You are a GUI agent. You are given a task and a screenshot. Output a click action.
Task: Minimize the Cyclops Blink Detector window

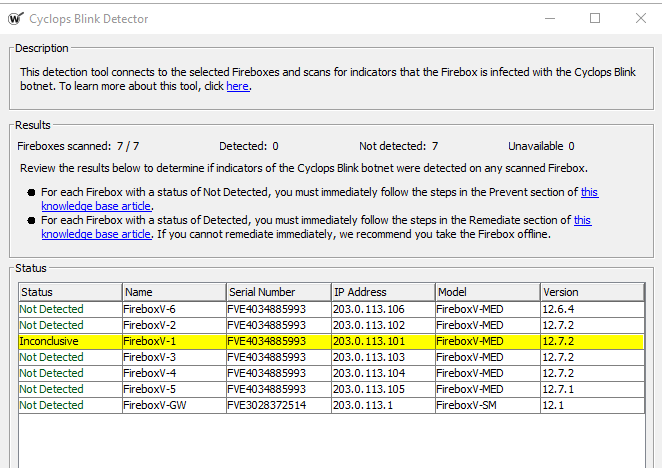pyautogui.click(x=549, y=18)
